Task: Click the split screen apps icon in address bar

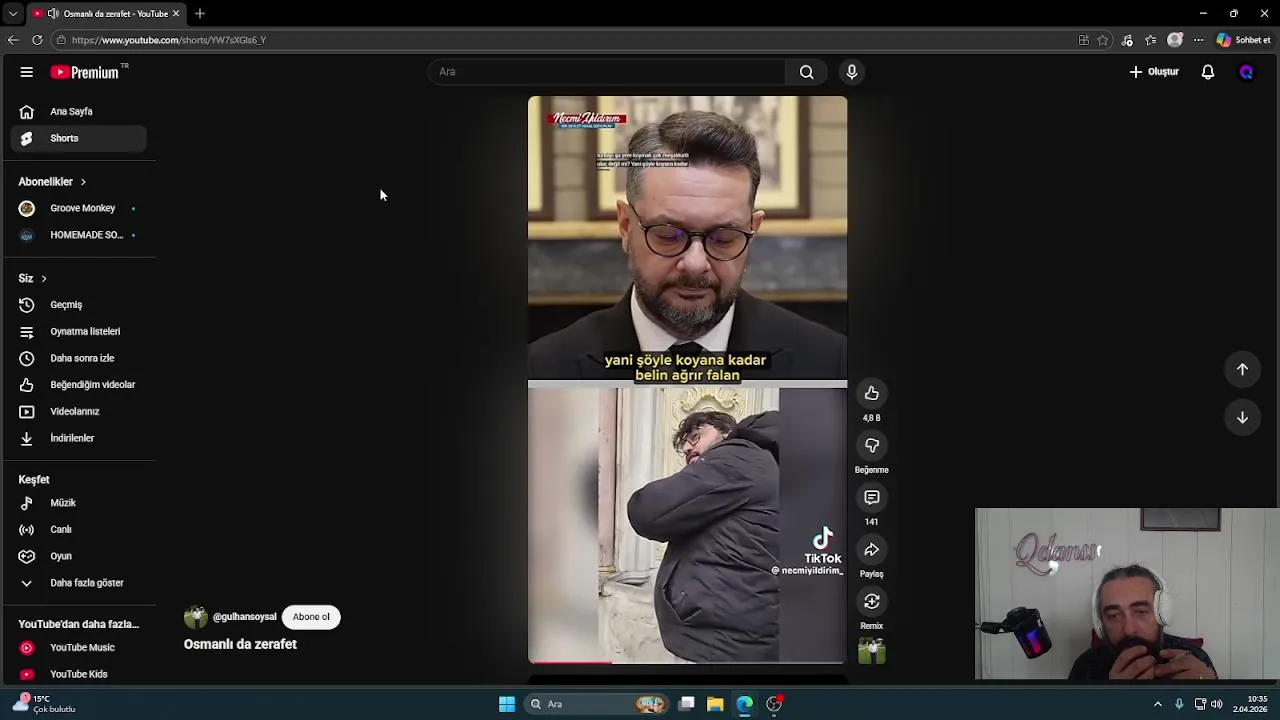Action: pos(1083,40)
